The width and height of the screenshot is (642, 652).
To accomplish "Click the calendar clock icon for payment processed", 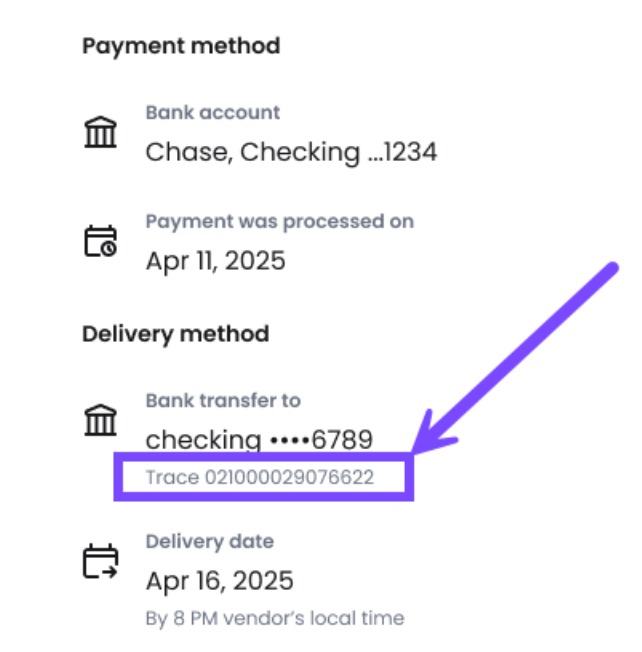I will click(x=100, y=241).
